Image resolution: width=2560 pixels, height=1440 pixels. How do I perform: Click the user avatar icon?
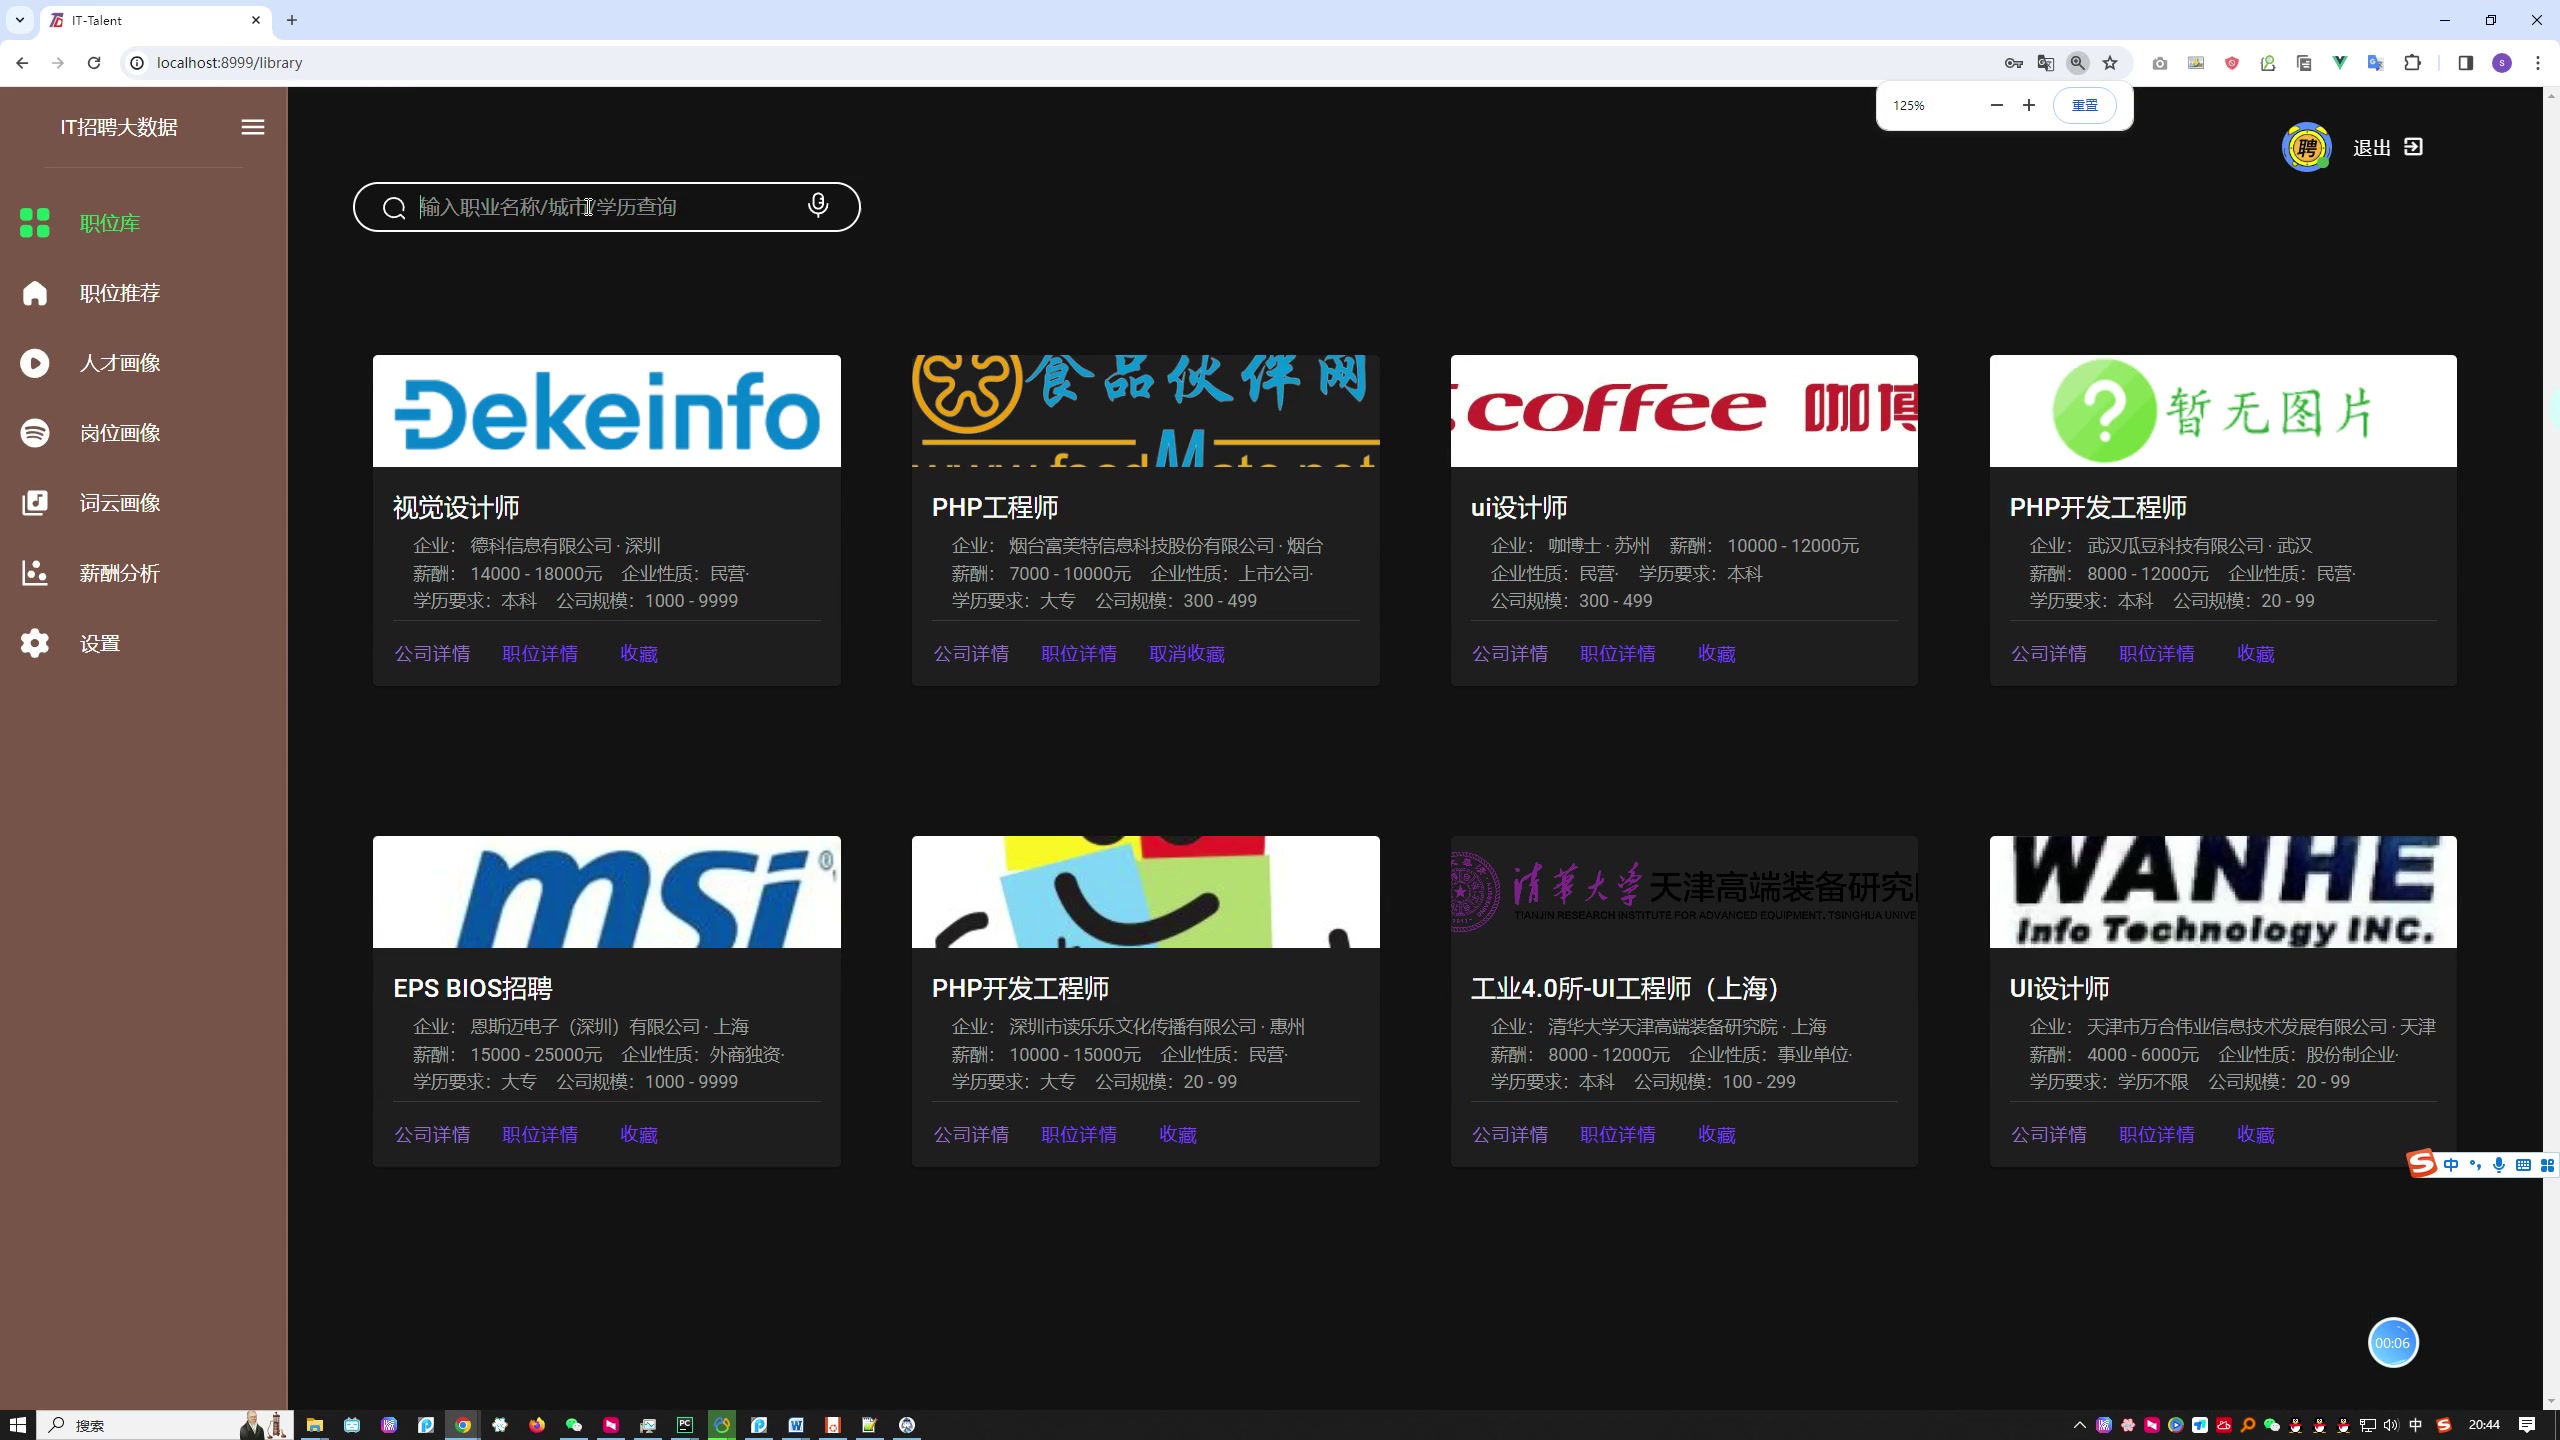coord(2306,147)
